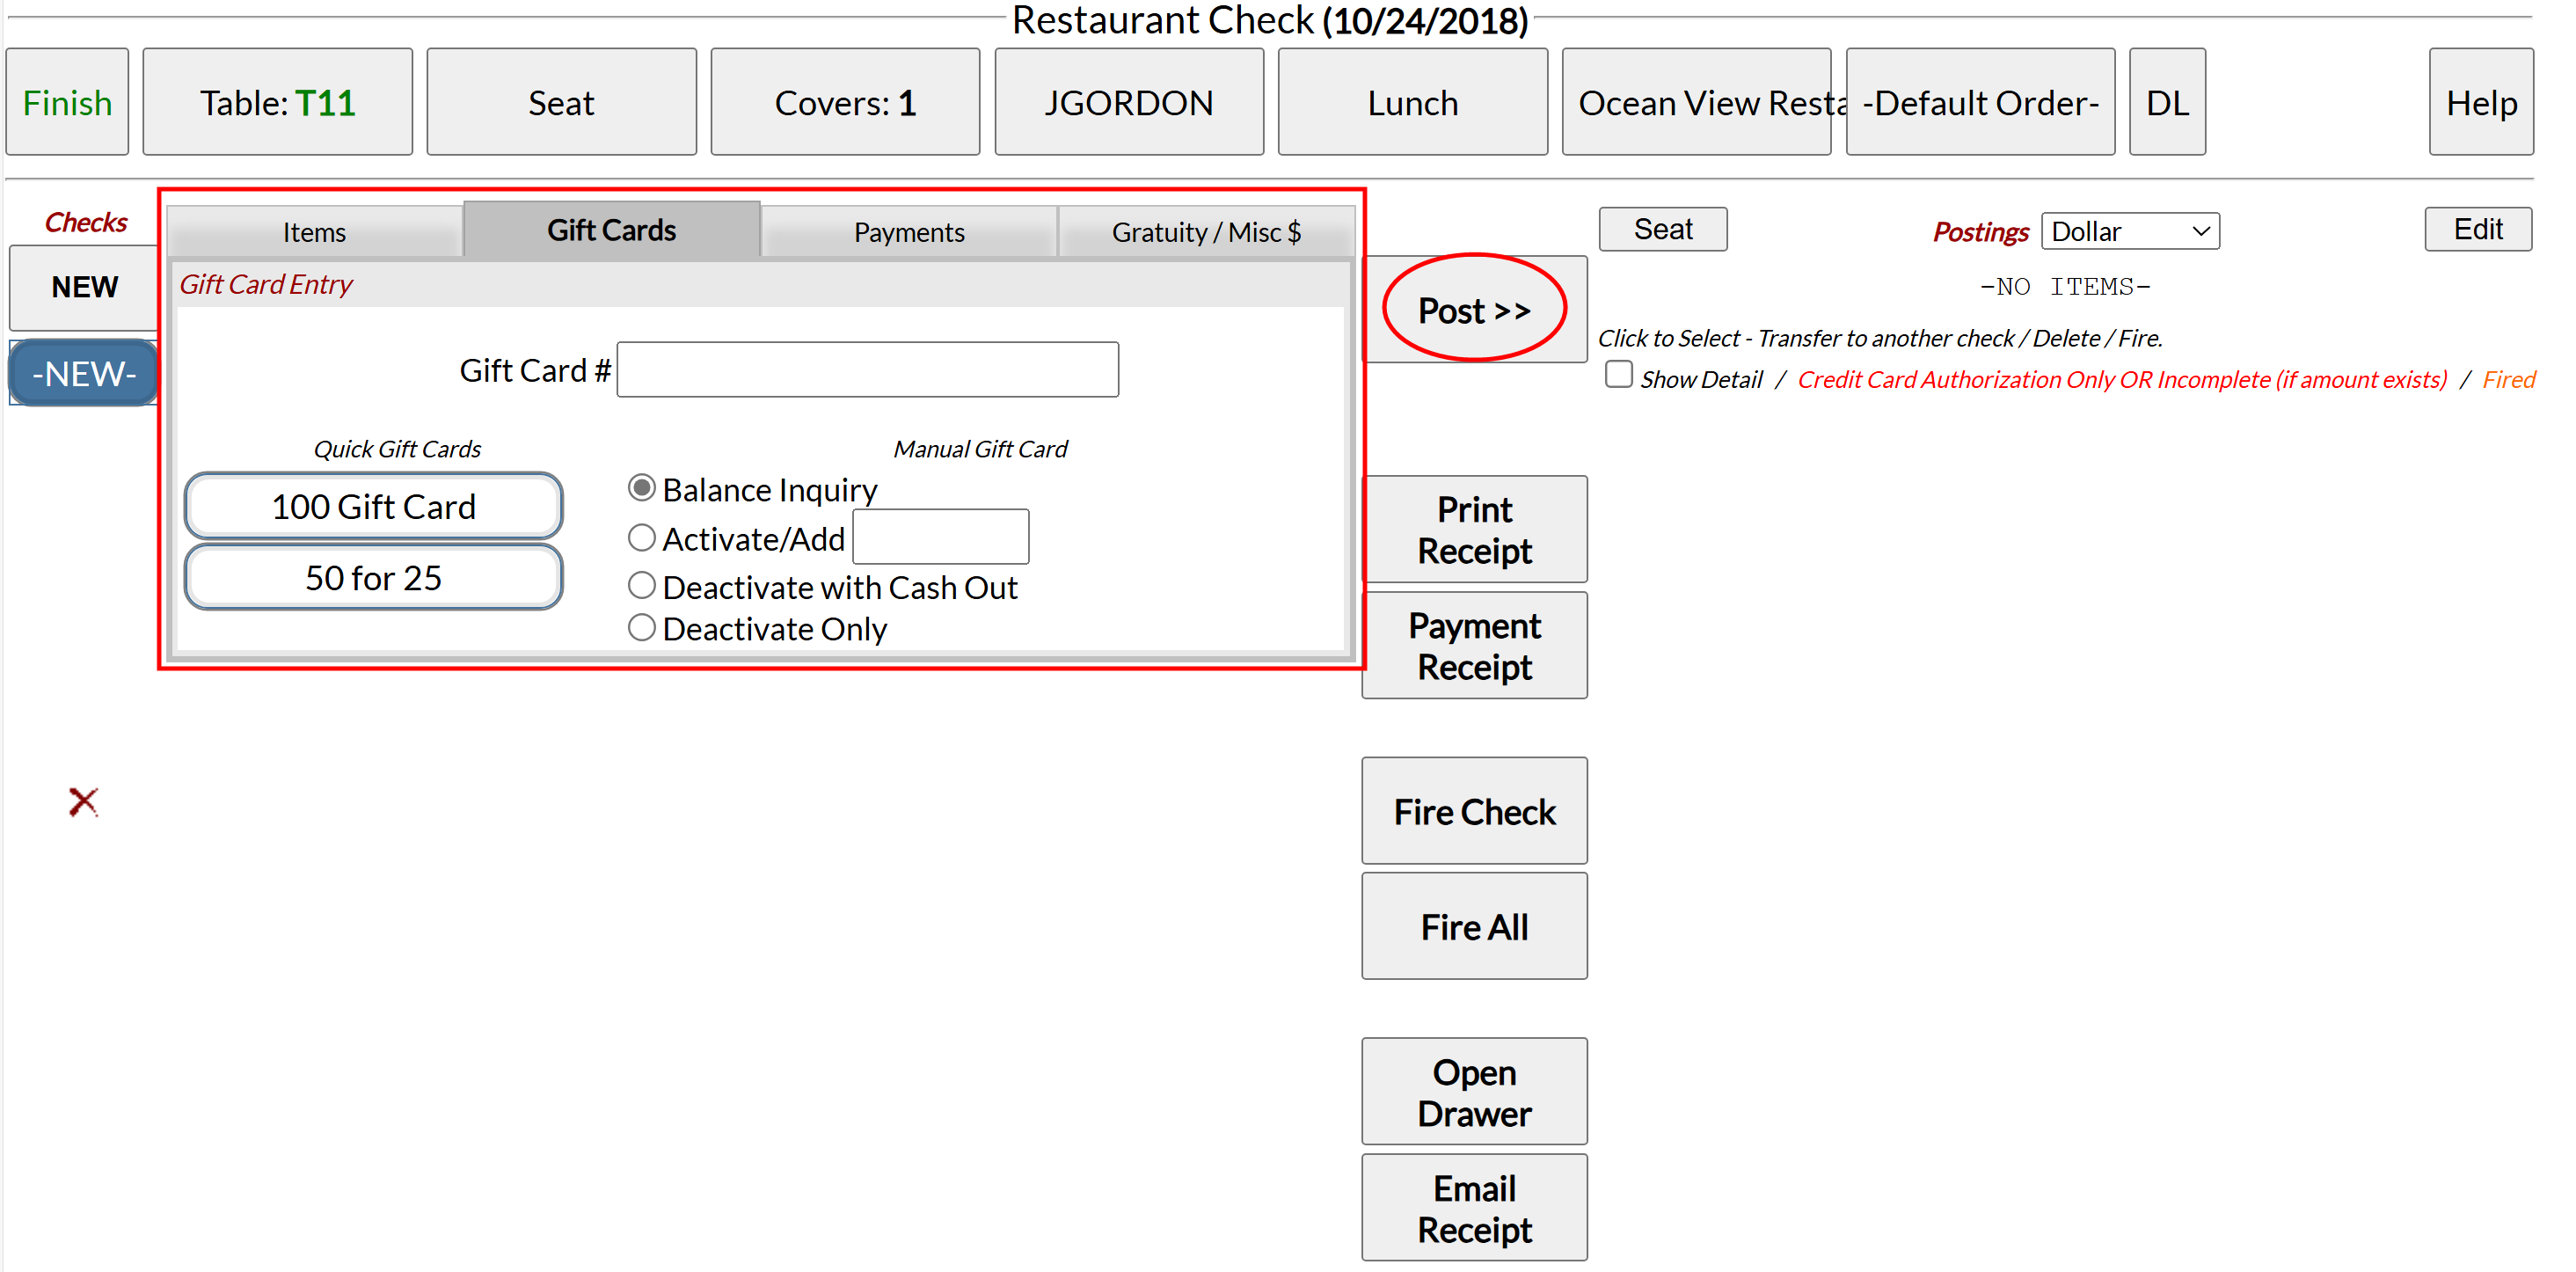Click the Activate/Add amount field
Screen dimensions: 2576x1272
(940, 538)
